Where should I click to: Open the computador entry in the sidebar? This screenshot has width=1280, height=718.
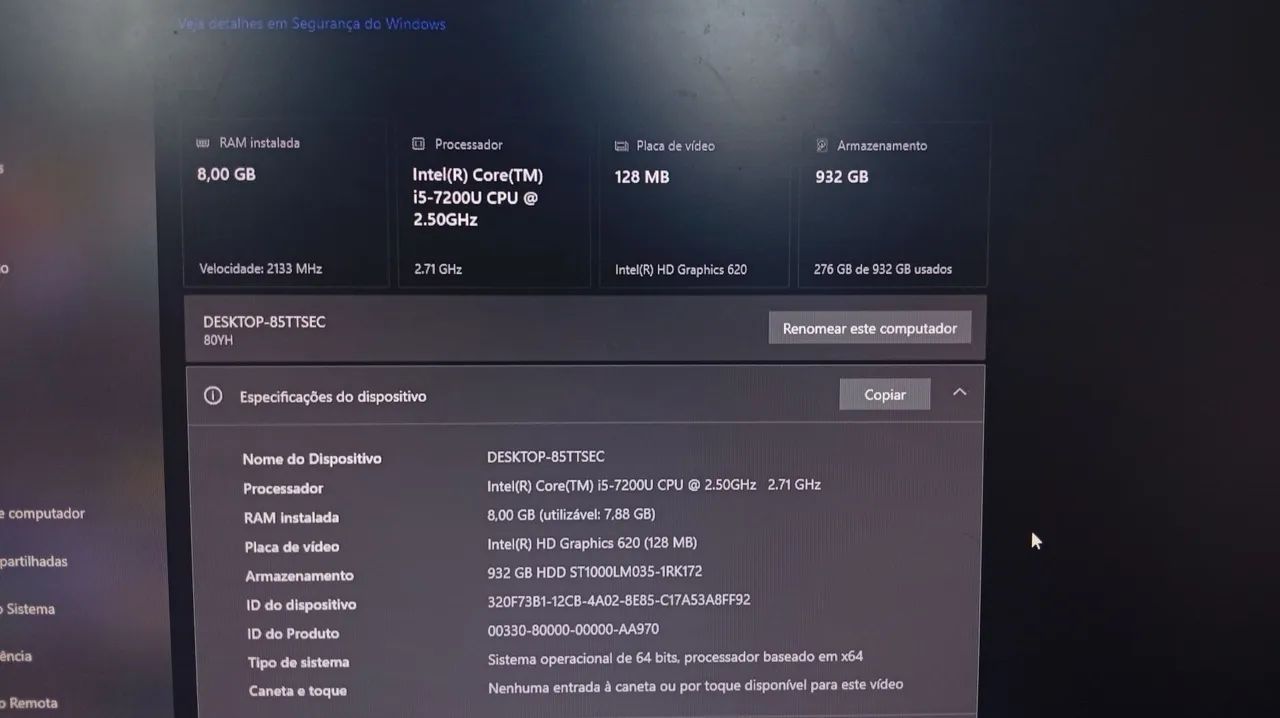click(x=42, y=513)
